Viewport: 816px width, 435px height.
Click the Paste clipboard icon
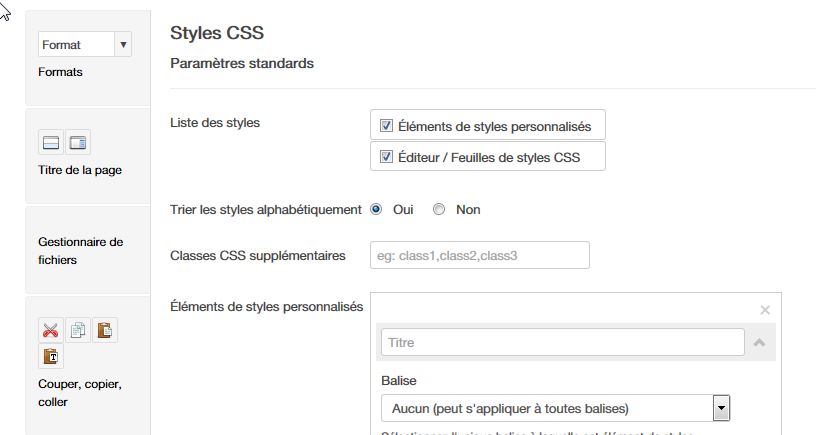click(x=105, y=330)
